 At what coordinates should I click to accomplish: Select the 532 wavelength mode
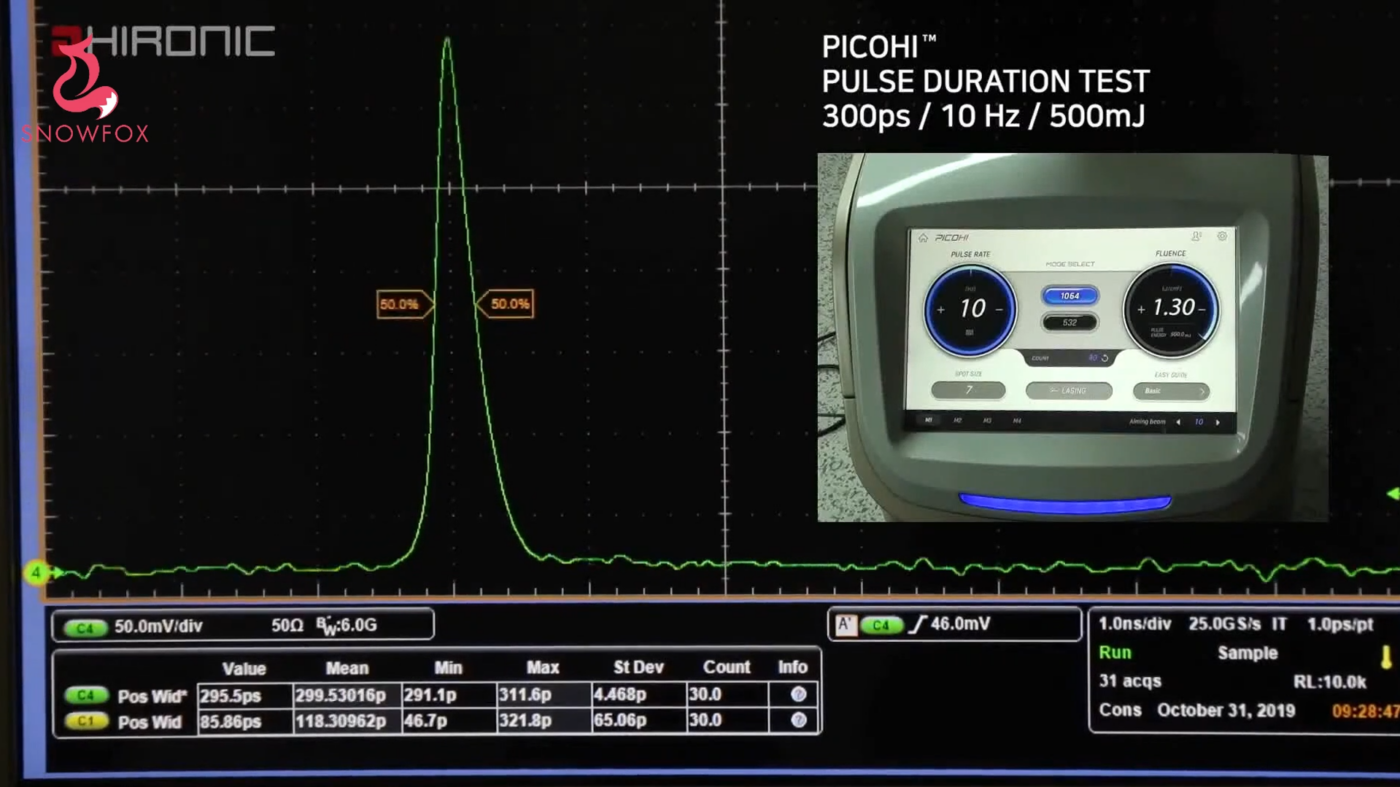[1070, 323]
